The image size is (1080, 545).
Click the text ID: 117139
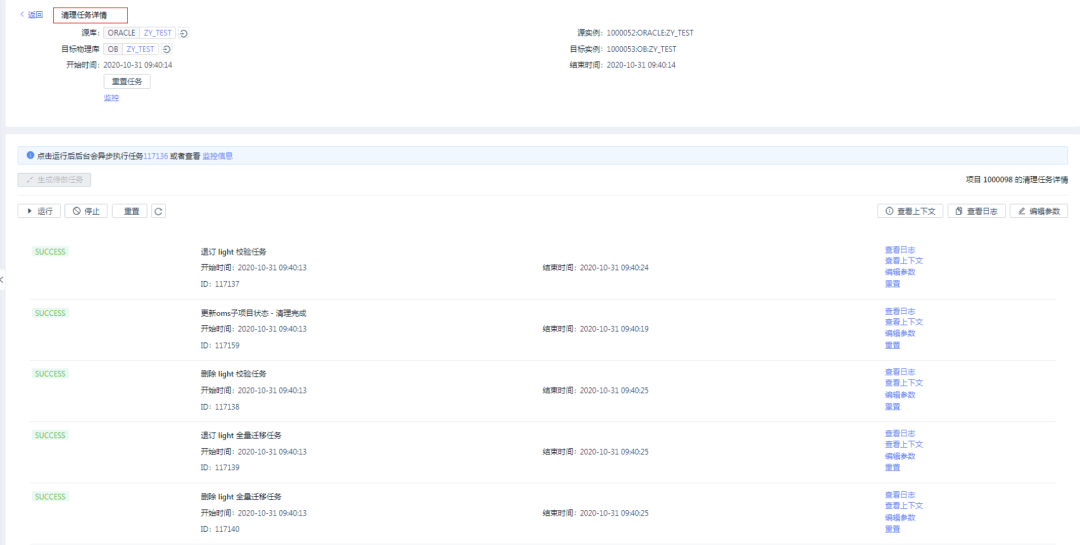pos(220,468)
